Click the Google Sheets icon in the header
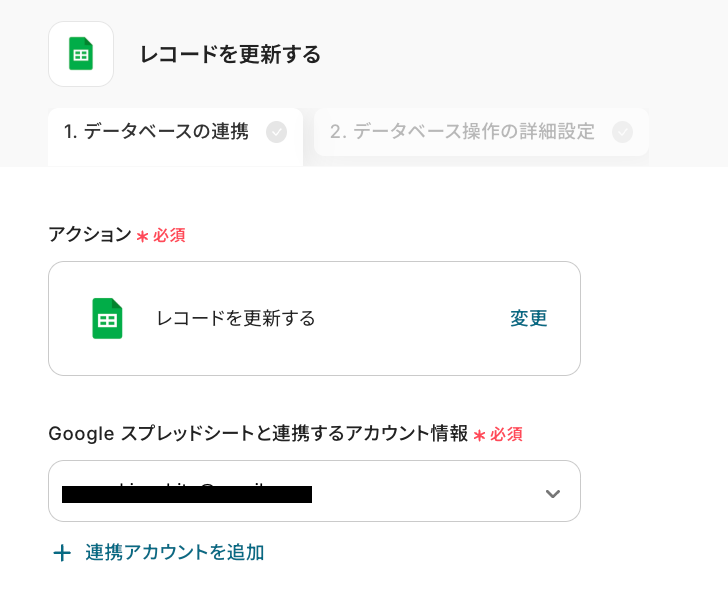Viewport: 728px width, 594px height. click(81, 54)
